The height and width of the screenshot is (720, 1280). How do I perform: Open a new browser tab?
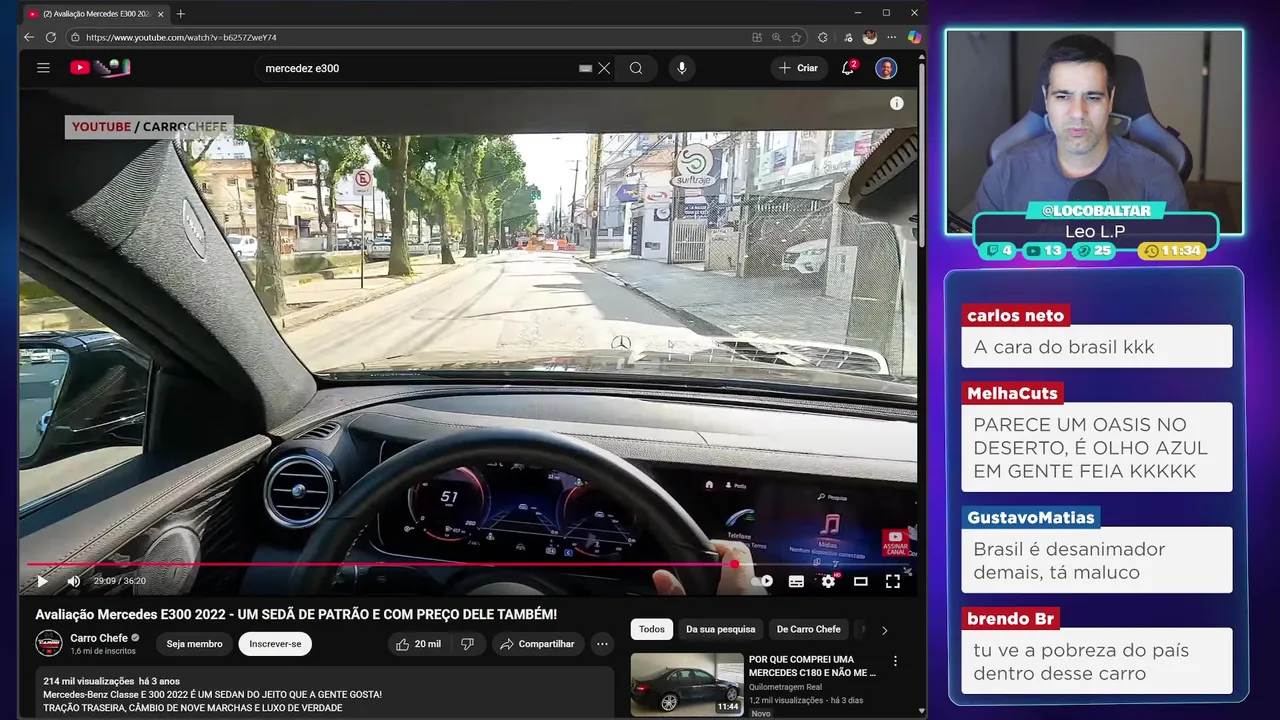point(181,13)
